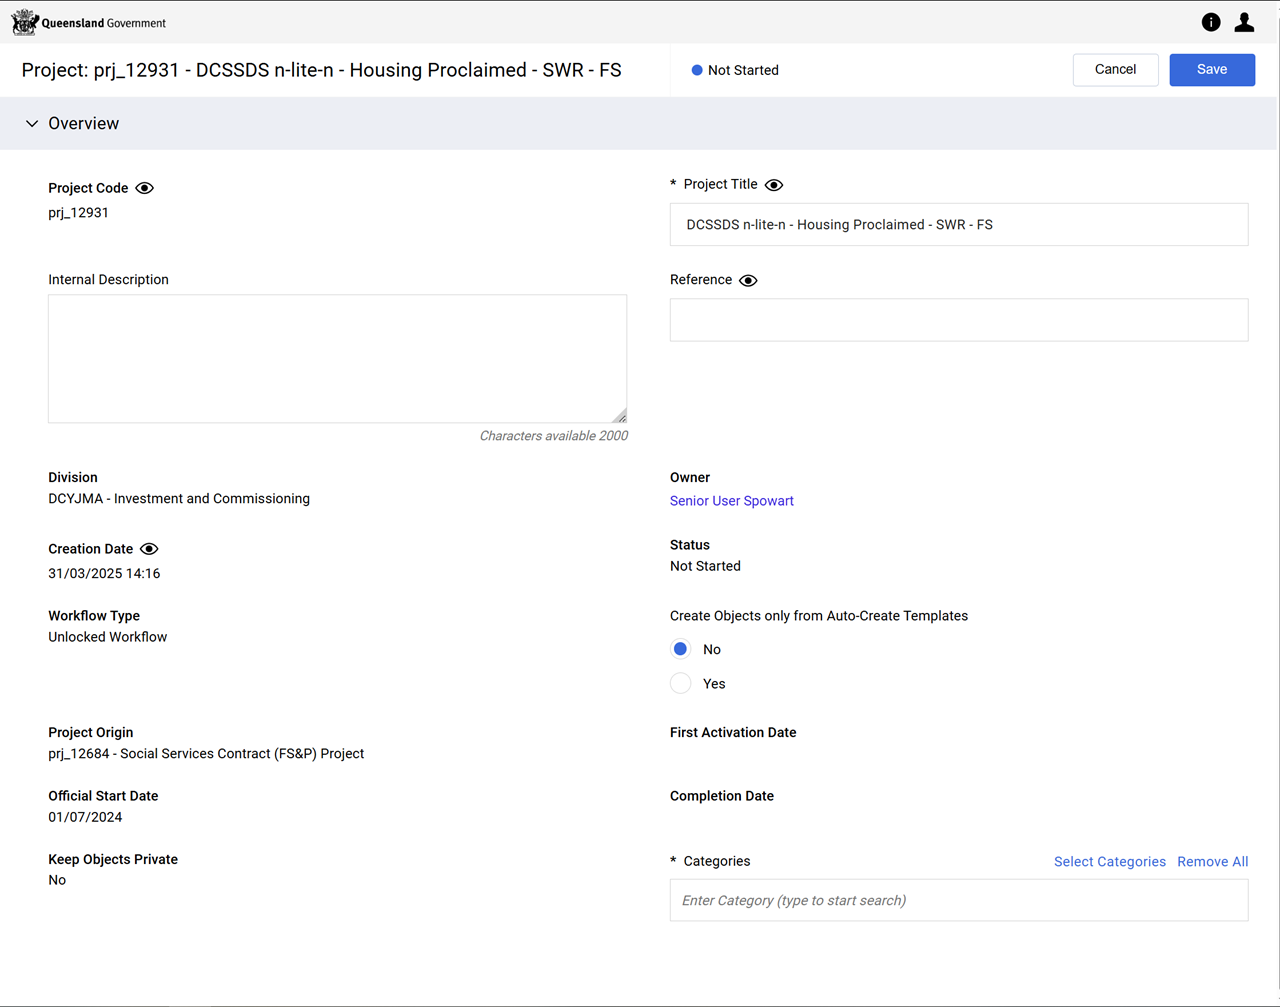Screen dimensions: 1280x1007
Task: Toggle the eye icon next to Creation Date
Action: pos(149,549)
